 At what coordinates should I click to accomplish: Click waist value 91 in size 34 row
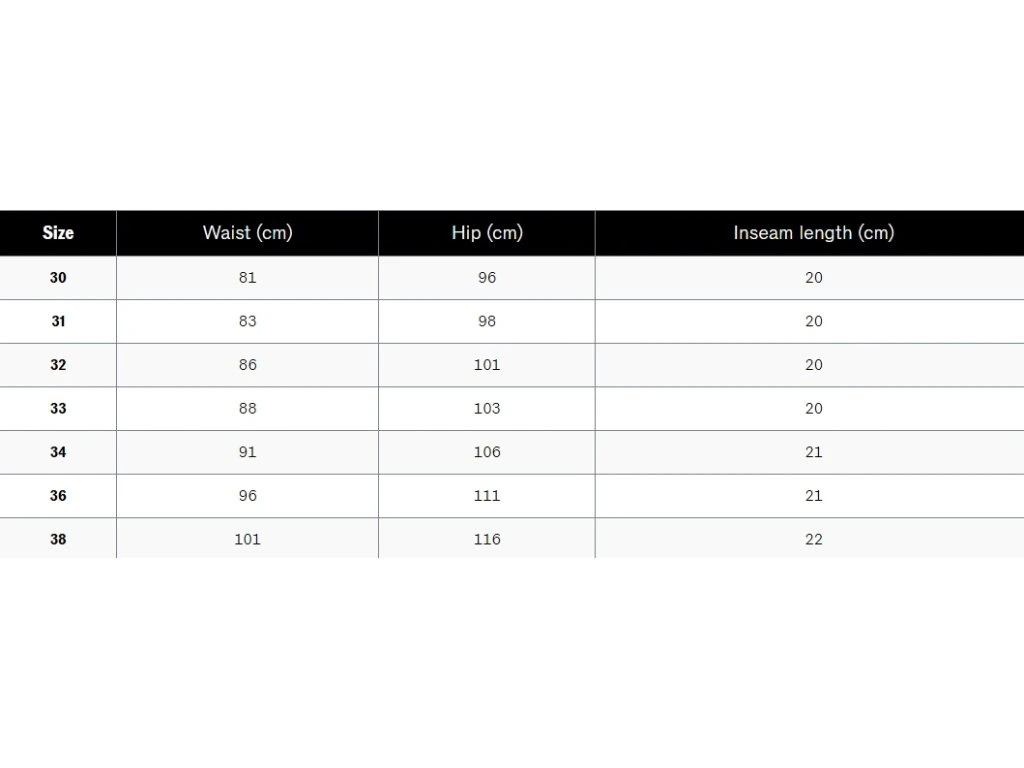click(x=247, y=452)
